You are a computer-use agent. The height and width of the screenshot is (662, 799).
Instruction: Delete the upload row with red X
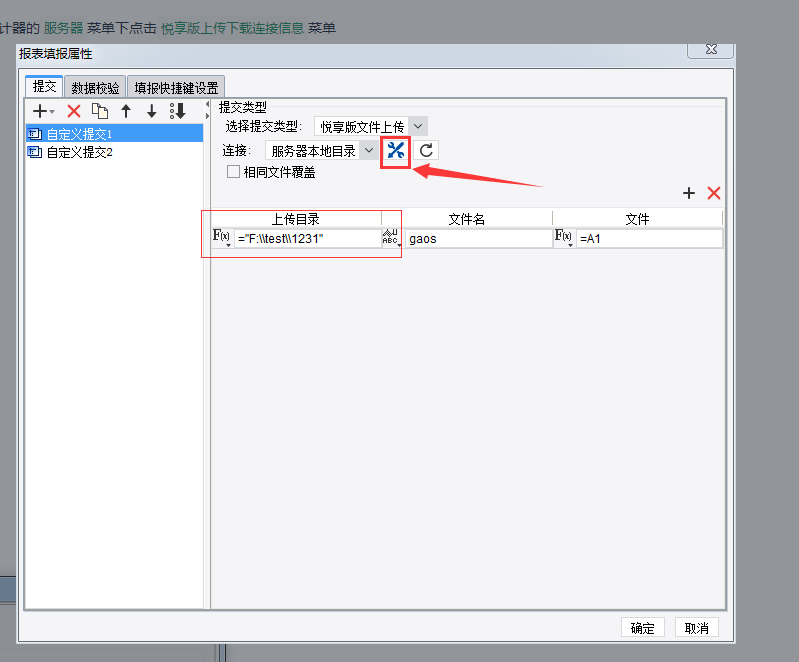(714, 193)
